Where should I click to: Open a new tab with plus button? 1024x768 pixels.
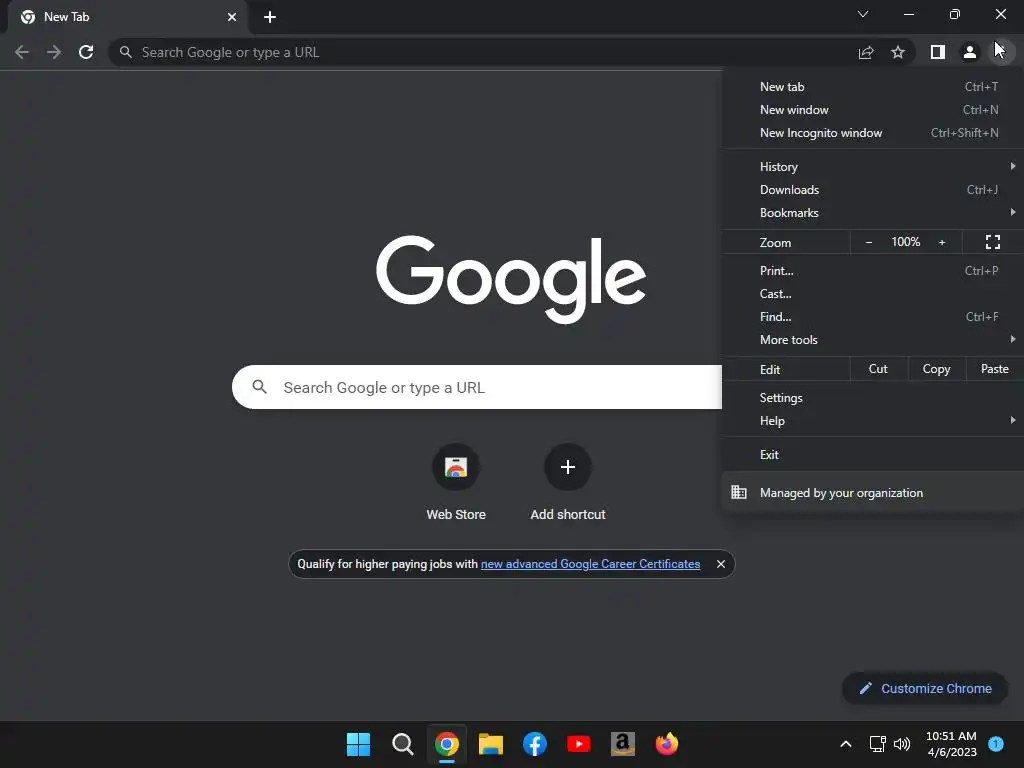pyautogui.click(x=270, y=17)
